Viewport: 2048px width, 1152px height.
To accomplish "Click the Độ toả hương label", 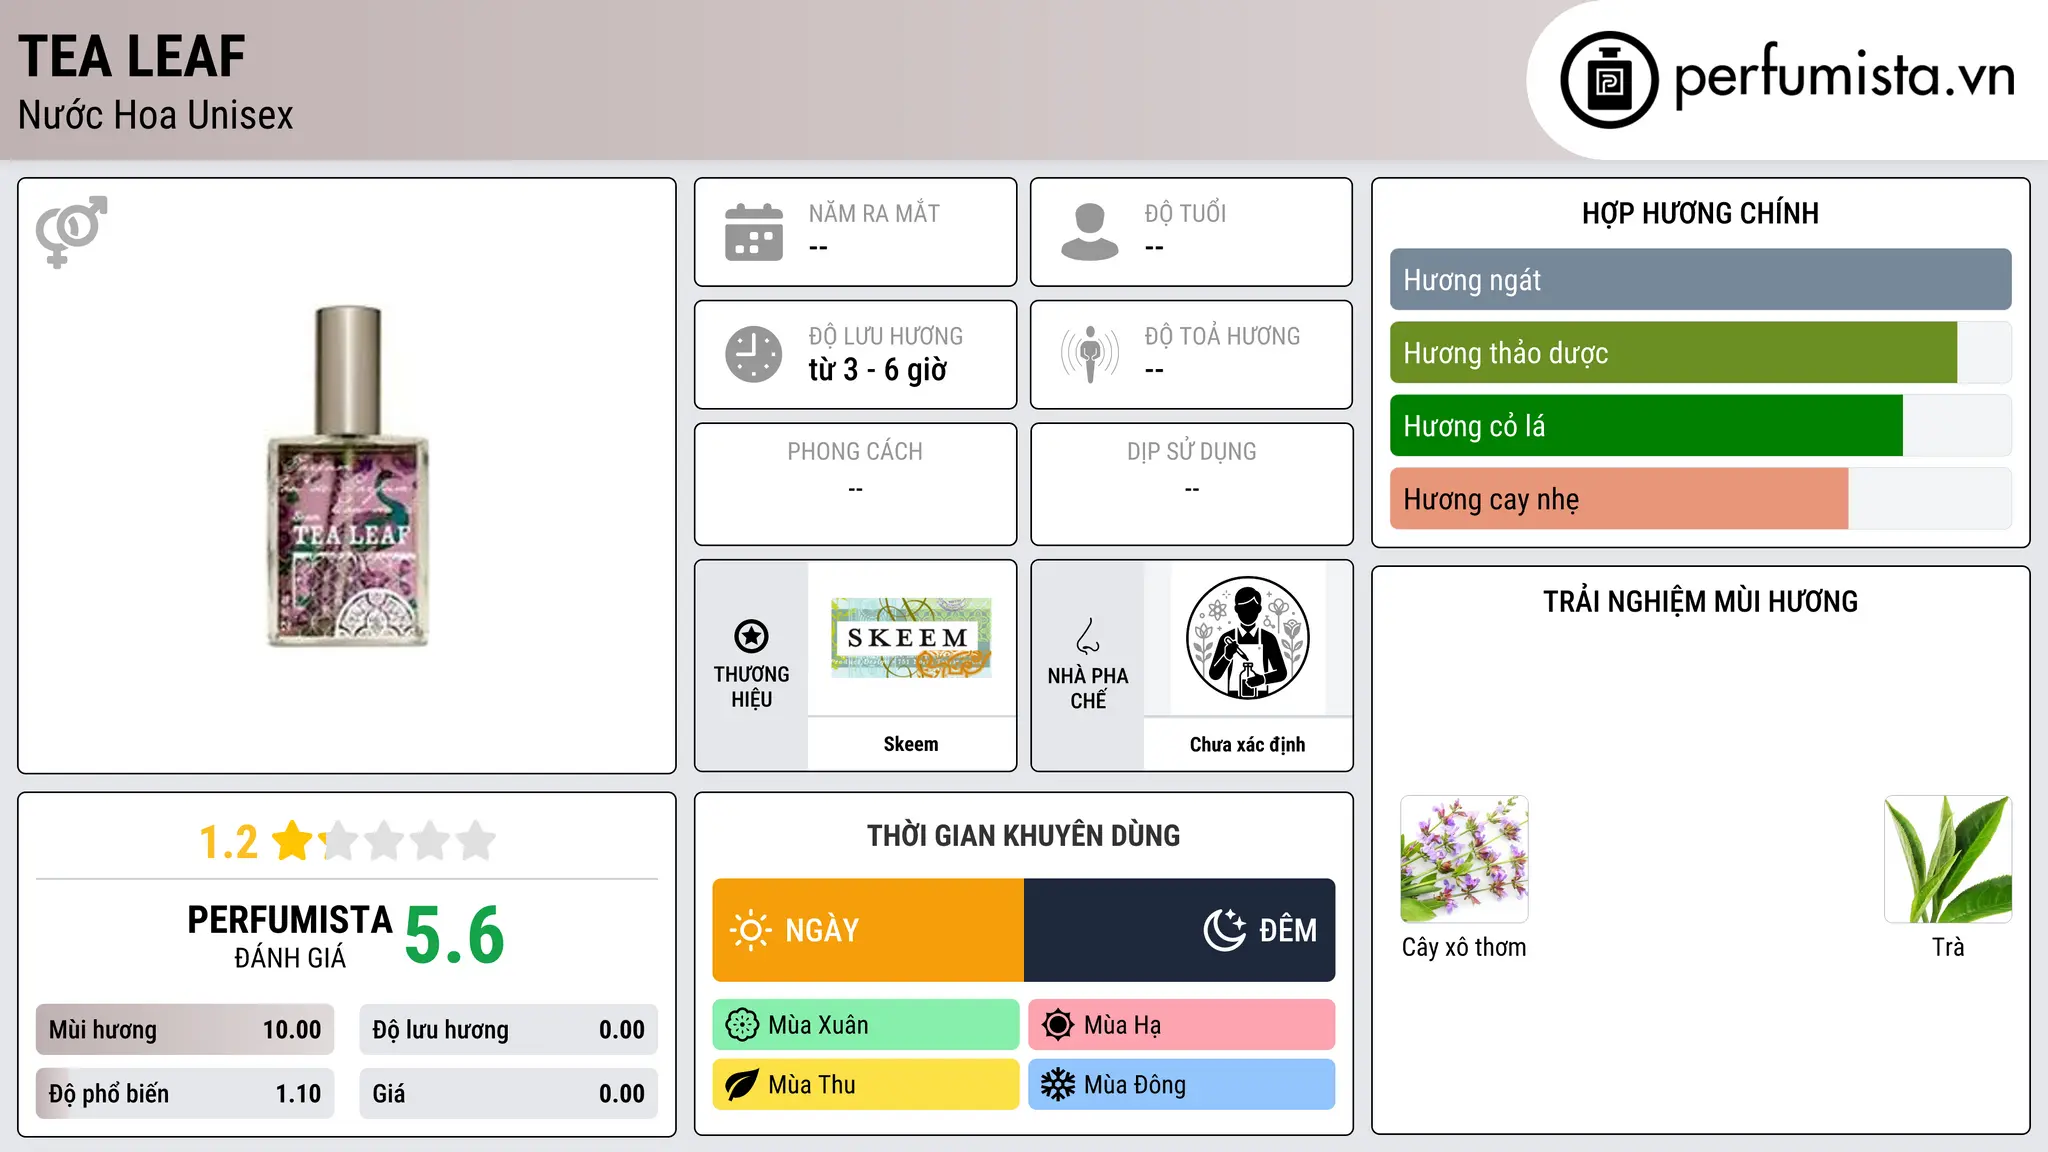I will tap(1222, 336).
